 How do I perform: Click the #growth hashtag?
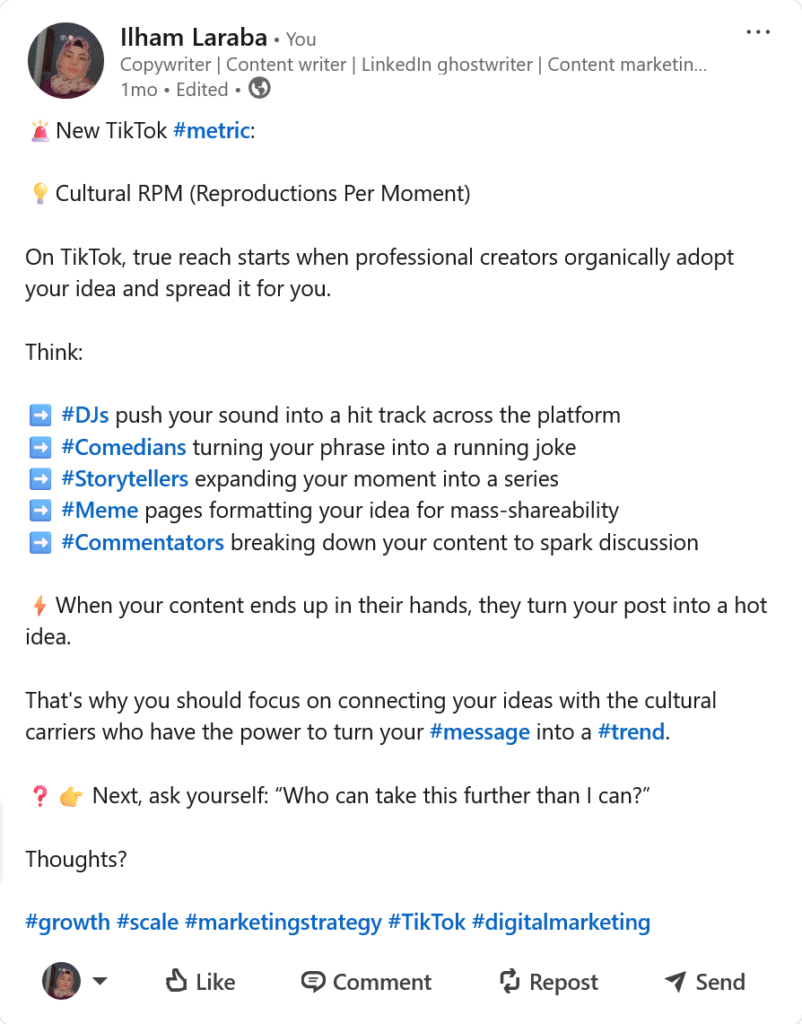[x=67, y=922]
